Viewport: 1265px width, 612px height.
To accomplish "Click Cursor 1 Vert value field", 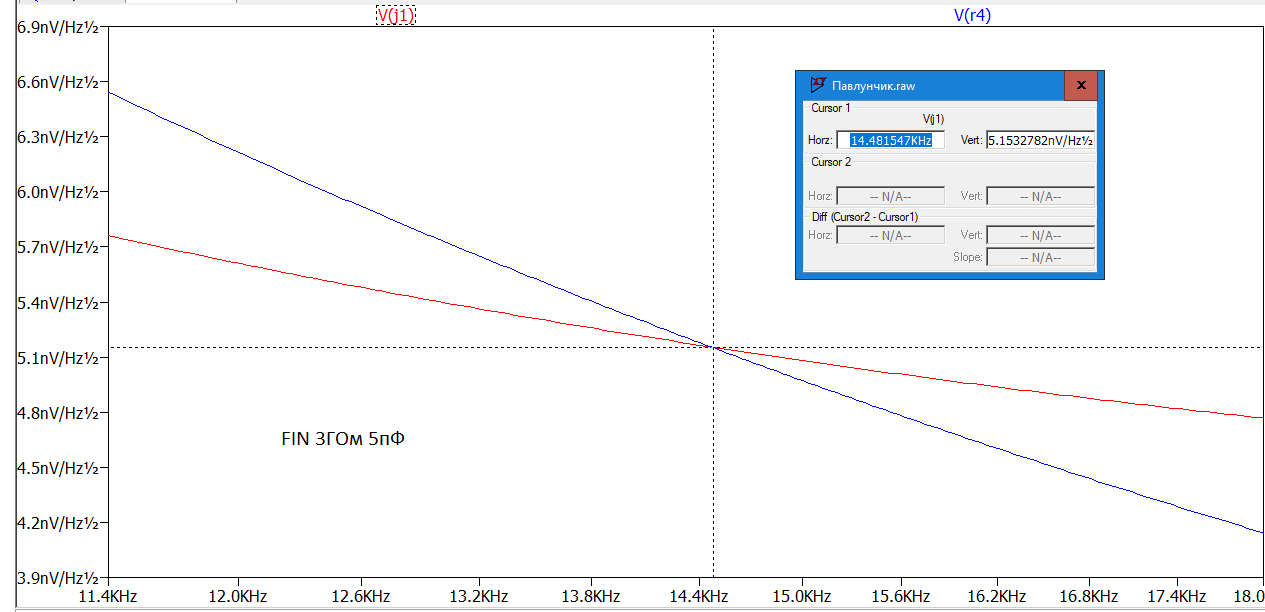I will (1040, 141).
